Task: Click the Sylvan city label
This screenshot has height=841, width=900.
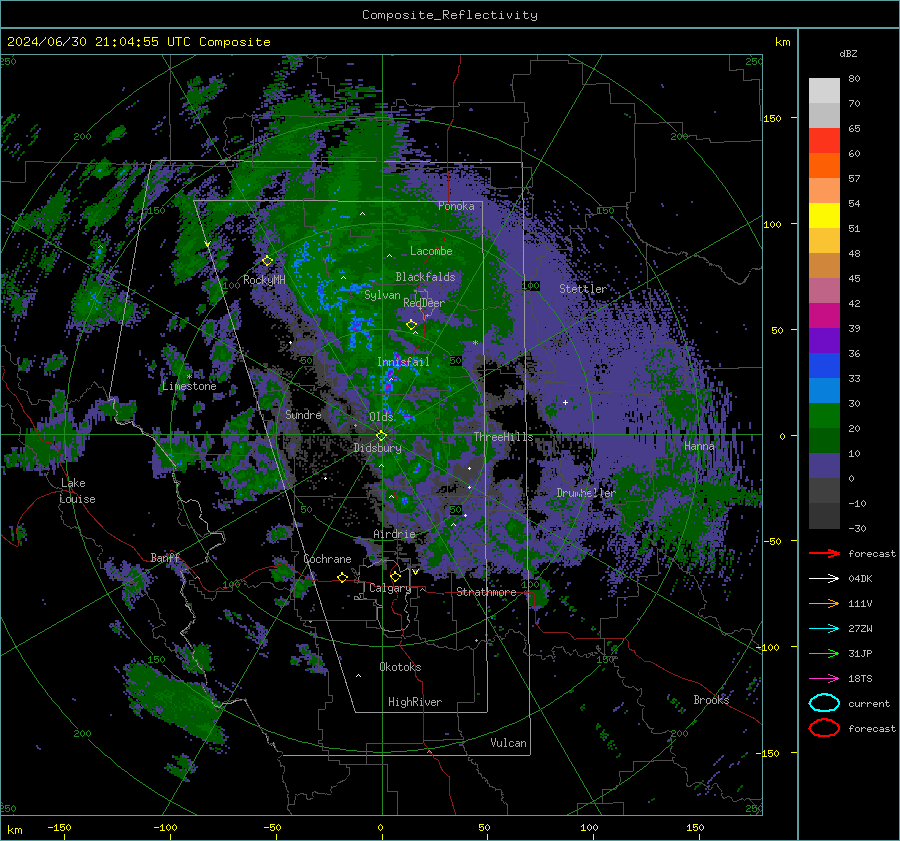Action: 382,295
